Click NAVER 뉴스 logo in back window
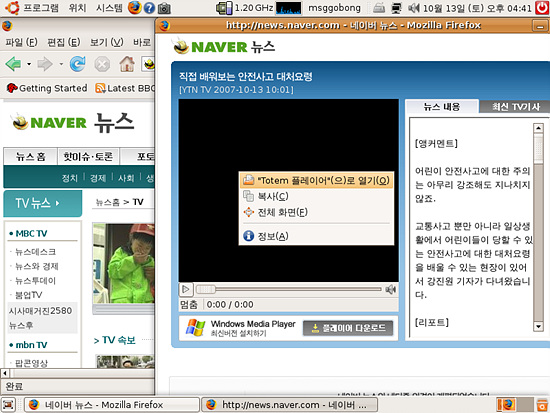The height and width of the screenshot is (413, 550). click(73, 123)
